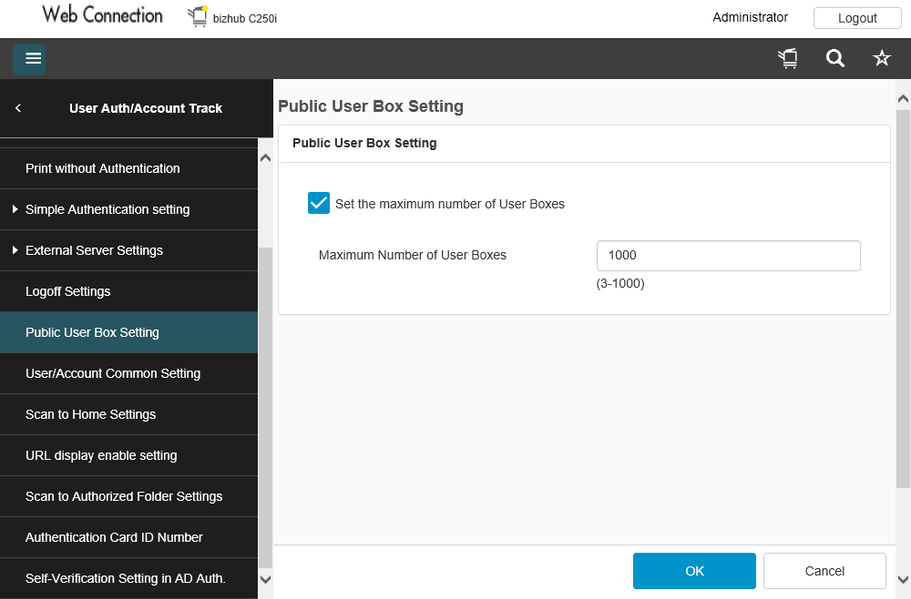Select Logoff Settings in sidebar
The height and width of the screenshot is (599, 911).
[68, 292]
